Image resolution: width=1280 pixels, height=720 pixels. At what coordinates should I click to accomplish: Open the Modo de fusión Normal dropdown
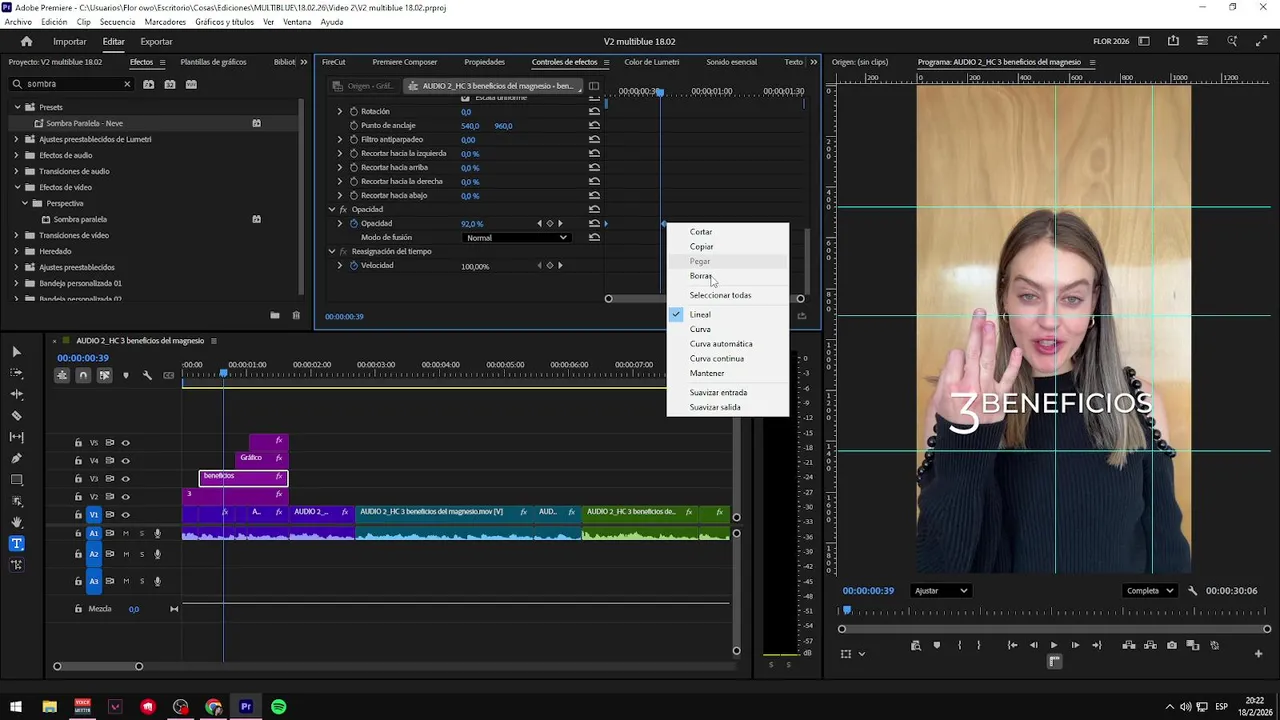coord(517,237)
